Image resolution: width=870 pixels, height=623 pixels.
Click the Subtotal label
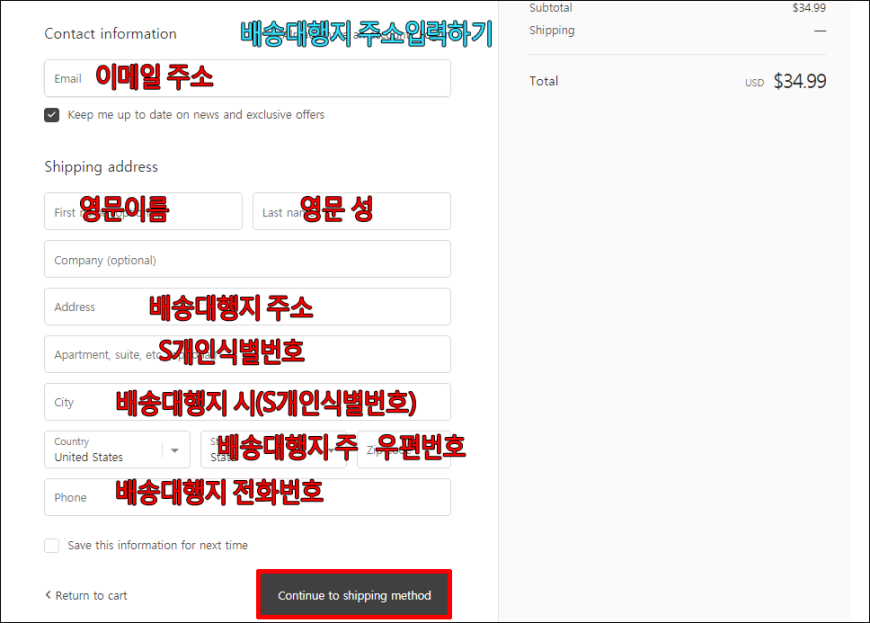point(550,8)
